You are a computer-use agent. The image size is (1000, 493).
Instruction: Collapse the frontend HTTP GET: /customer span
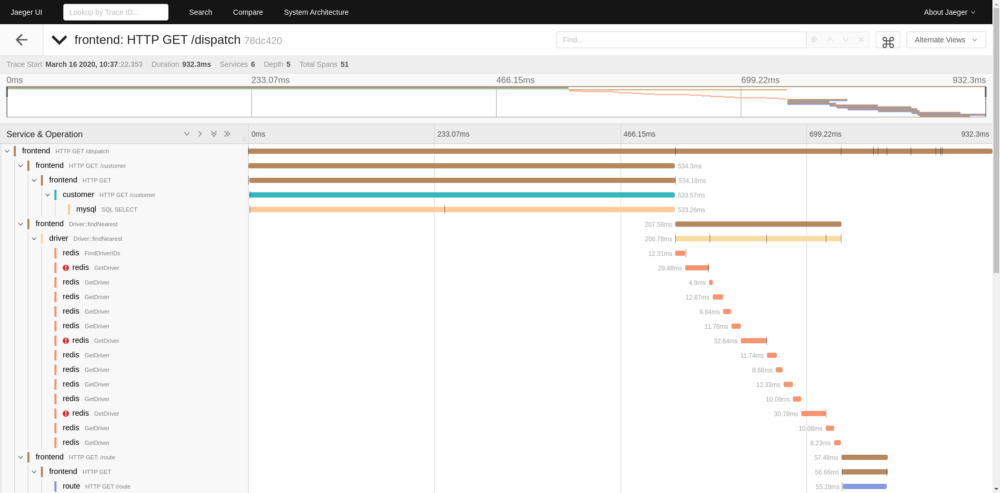click(x=20, y=166)
